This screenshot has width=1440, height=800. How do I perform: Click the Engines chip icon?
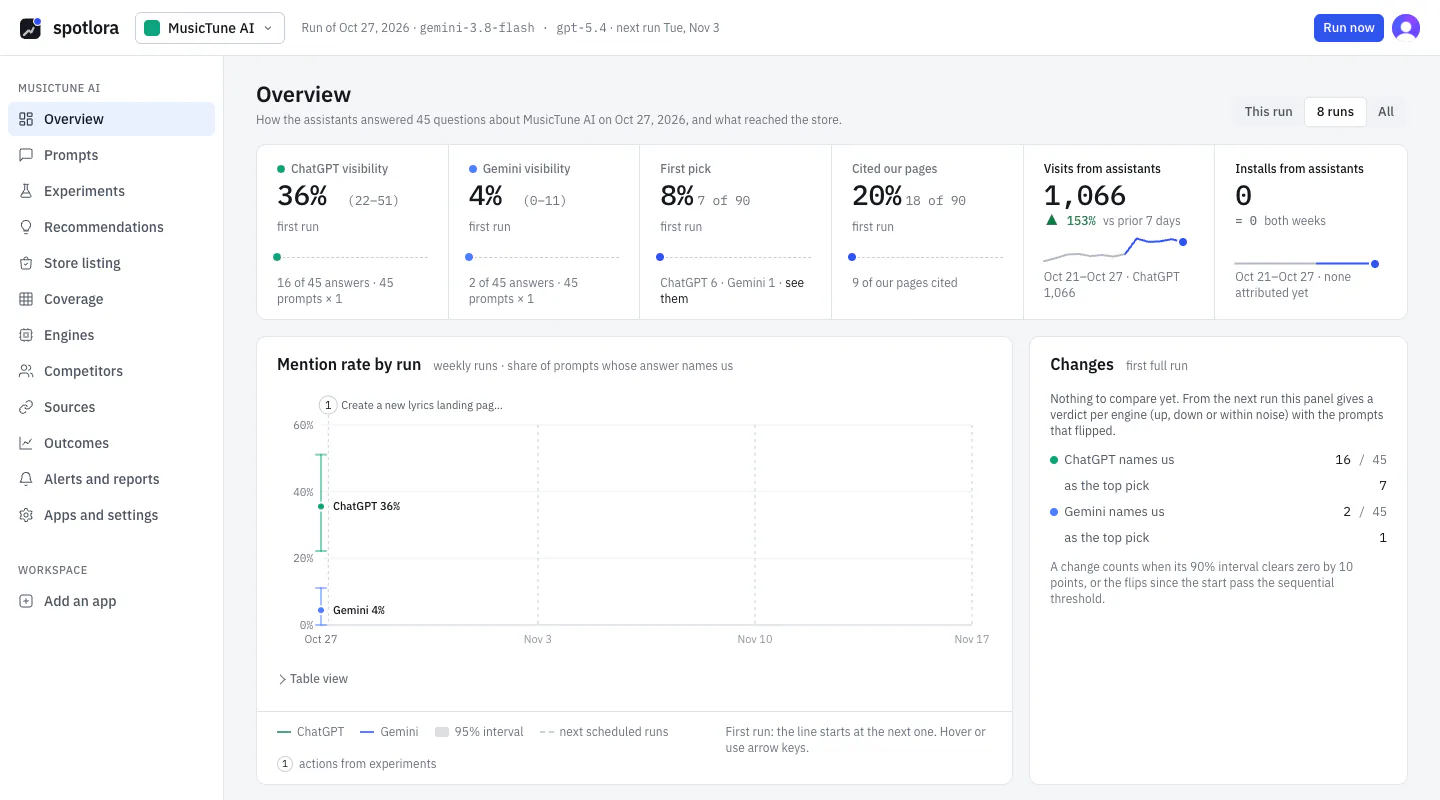point(26,335)
